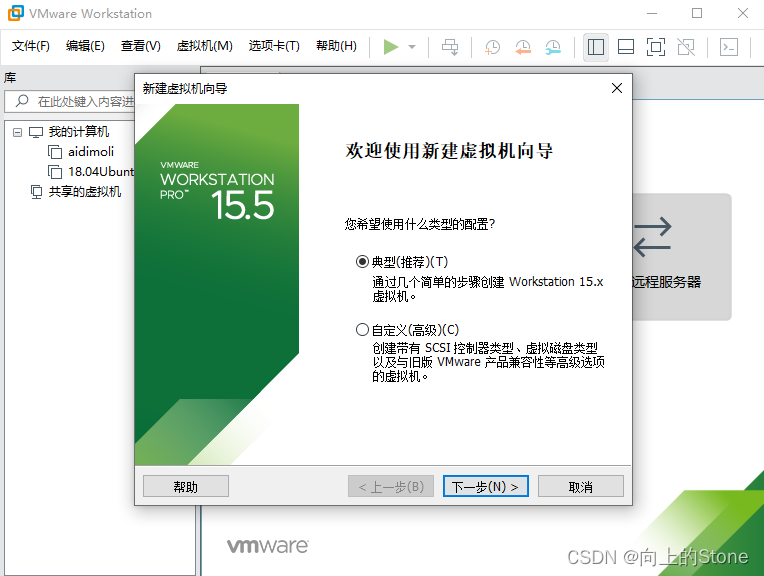Click the 帮助 button in wizard
764x576 pixels.
click(186, 486)
